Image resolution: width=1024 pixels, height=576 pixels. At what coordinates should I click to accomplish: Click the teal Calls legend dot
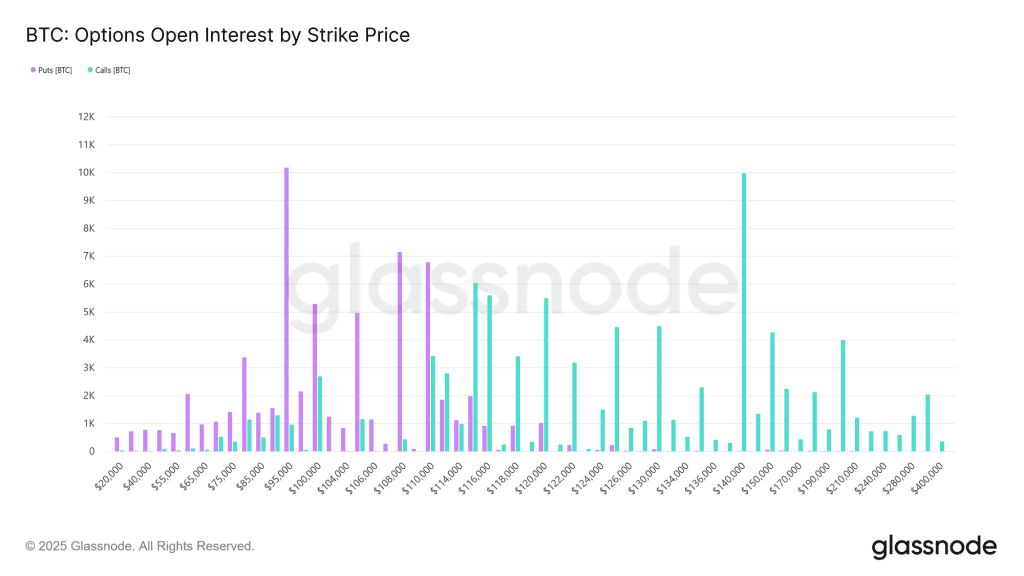(x=91, y=70)
